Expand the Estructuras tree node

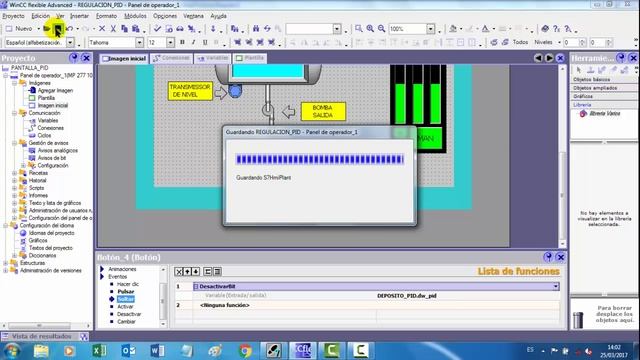(6, 263)
